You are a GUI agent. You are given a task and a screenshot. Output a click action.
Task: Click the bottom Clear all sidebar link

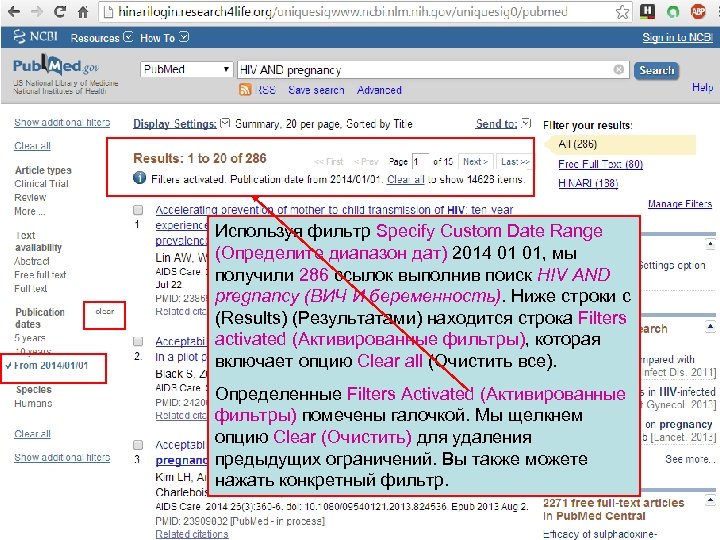(32, 433)
